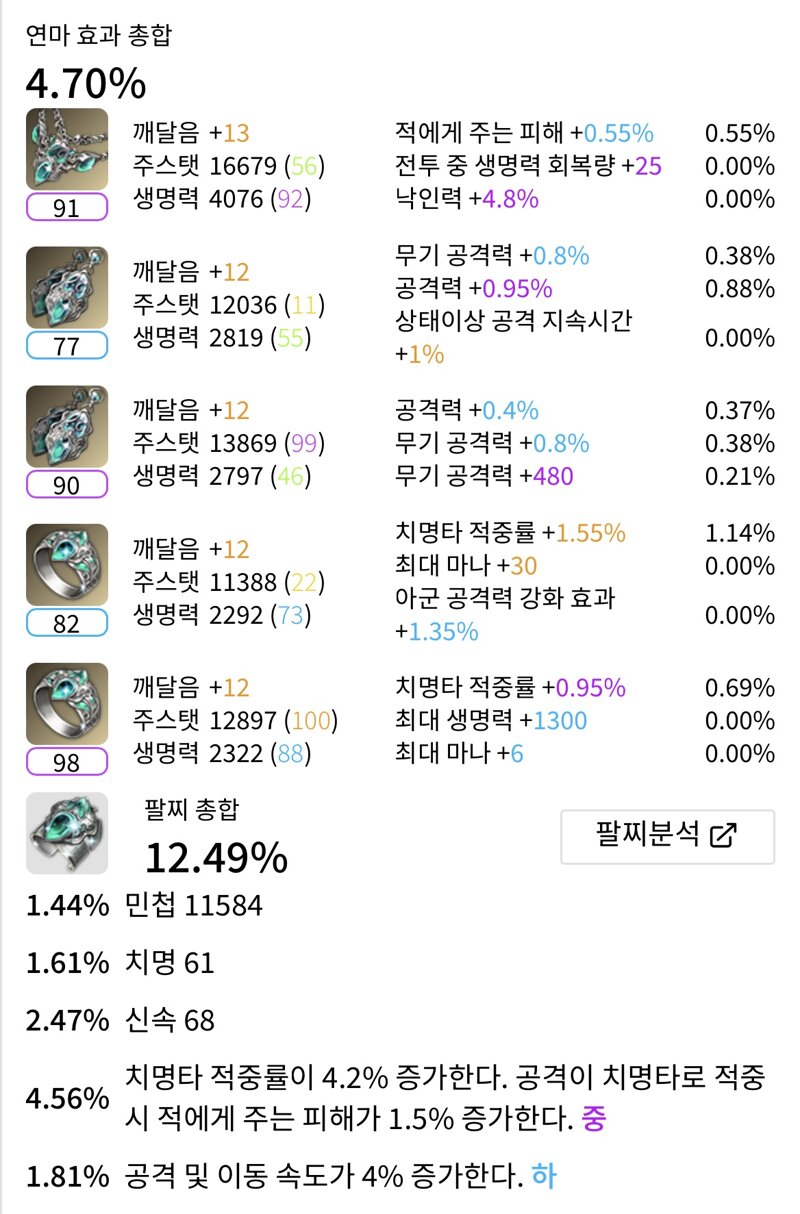Click the 민첩 11584 stat row
This screenshot has width=800, height=1214.
(145, 906)
